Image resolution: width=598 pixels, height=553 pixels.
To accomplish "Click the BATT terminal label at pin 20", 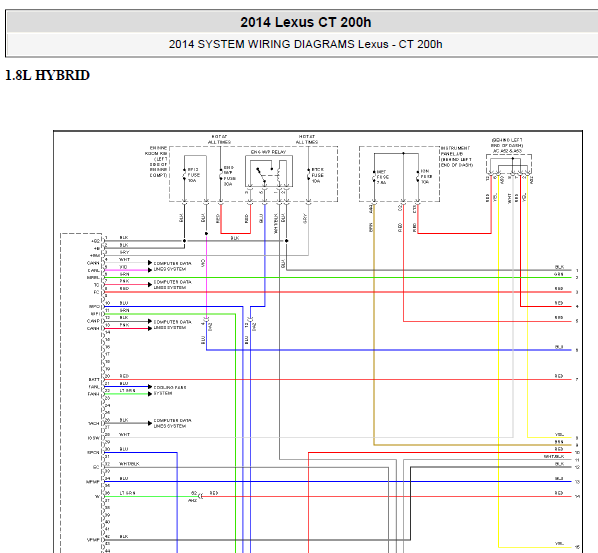I will (x=94, y=379).
